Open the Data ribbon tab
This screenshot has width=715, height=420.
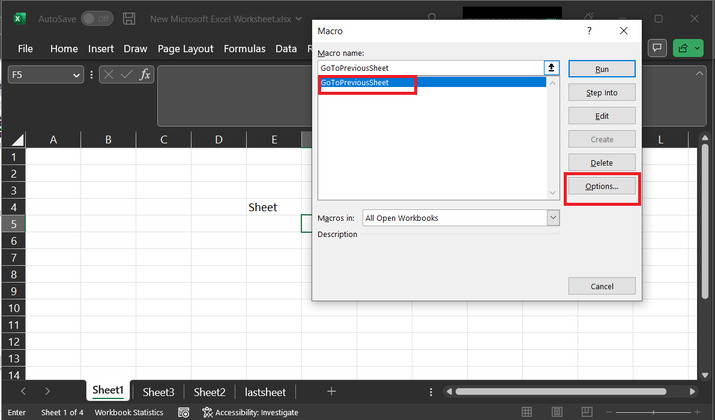(286, 48)
